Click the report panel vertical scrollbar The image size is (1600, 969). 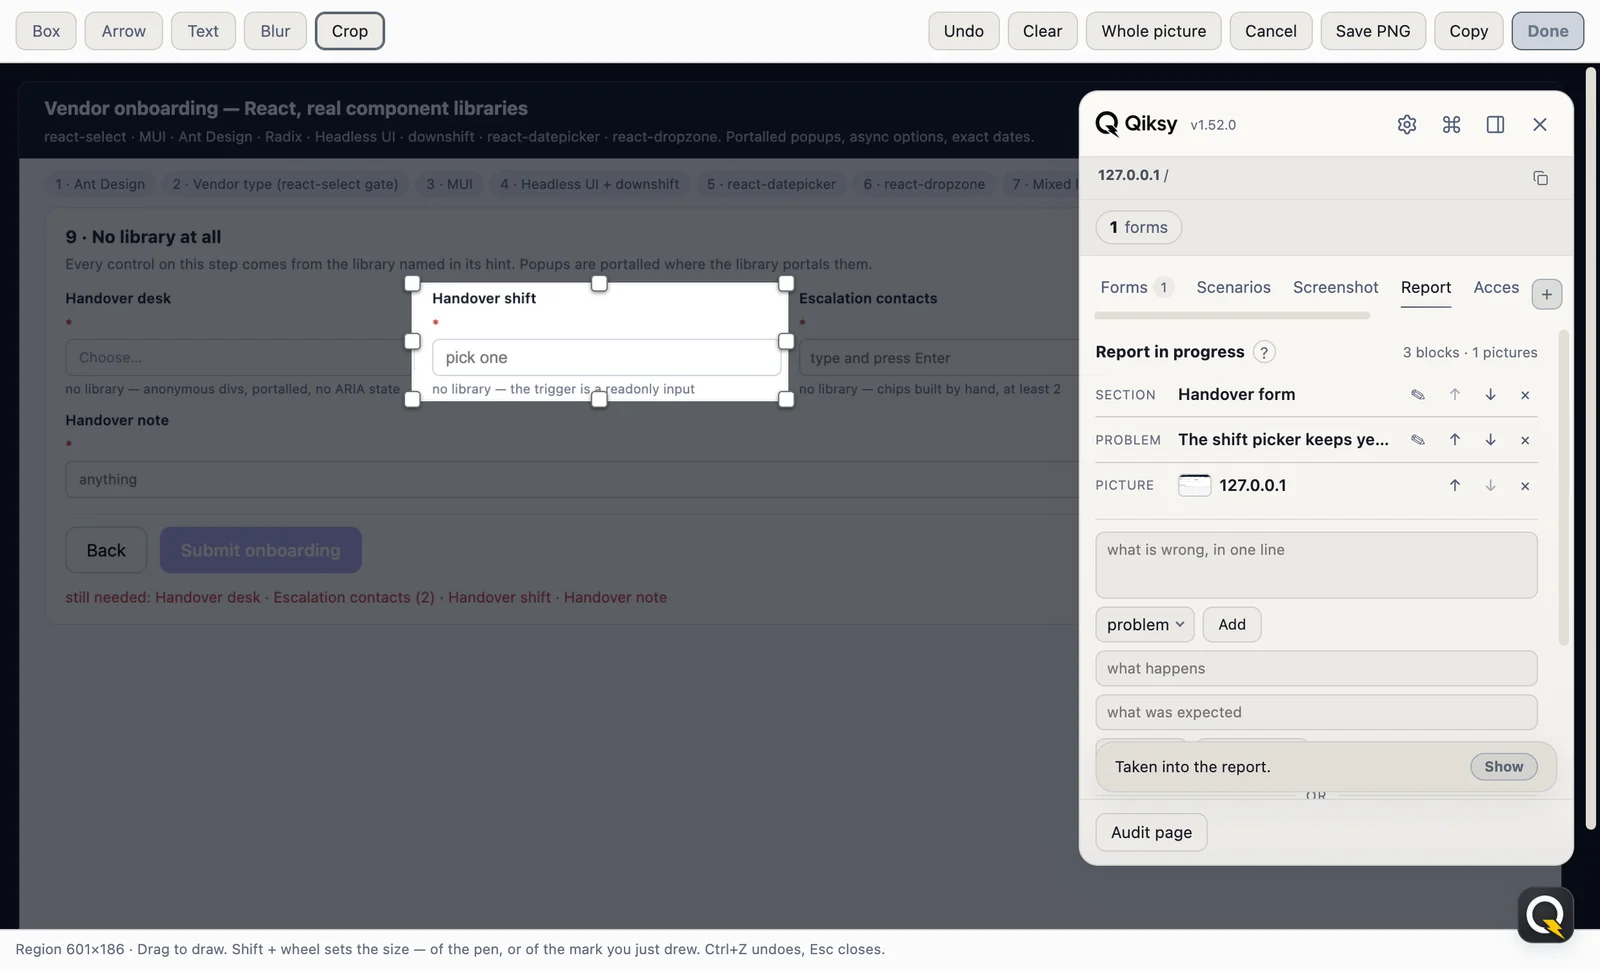1563,486
